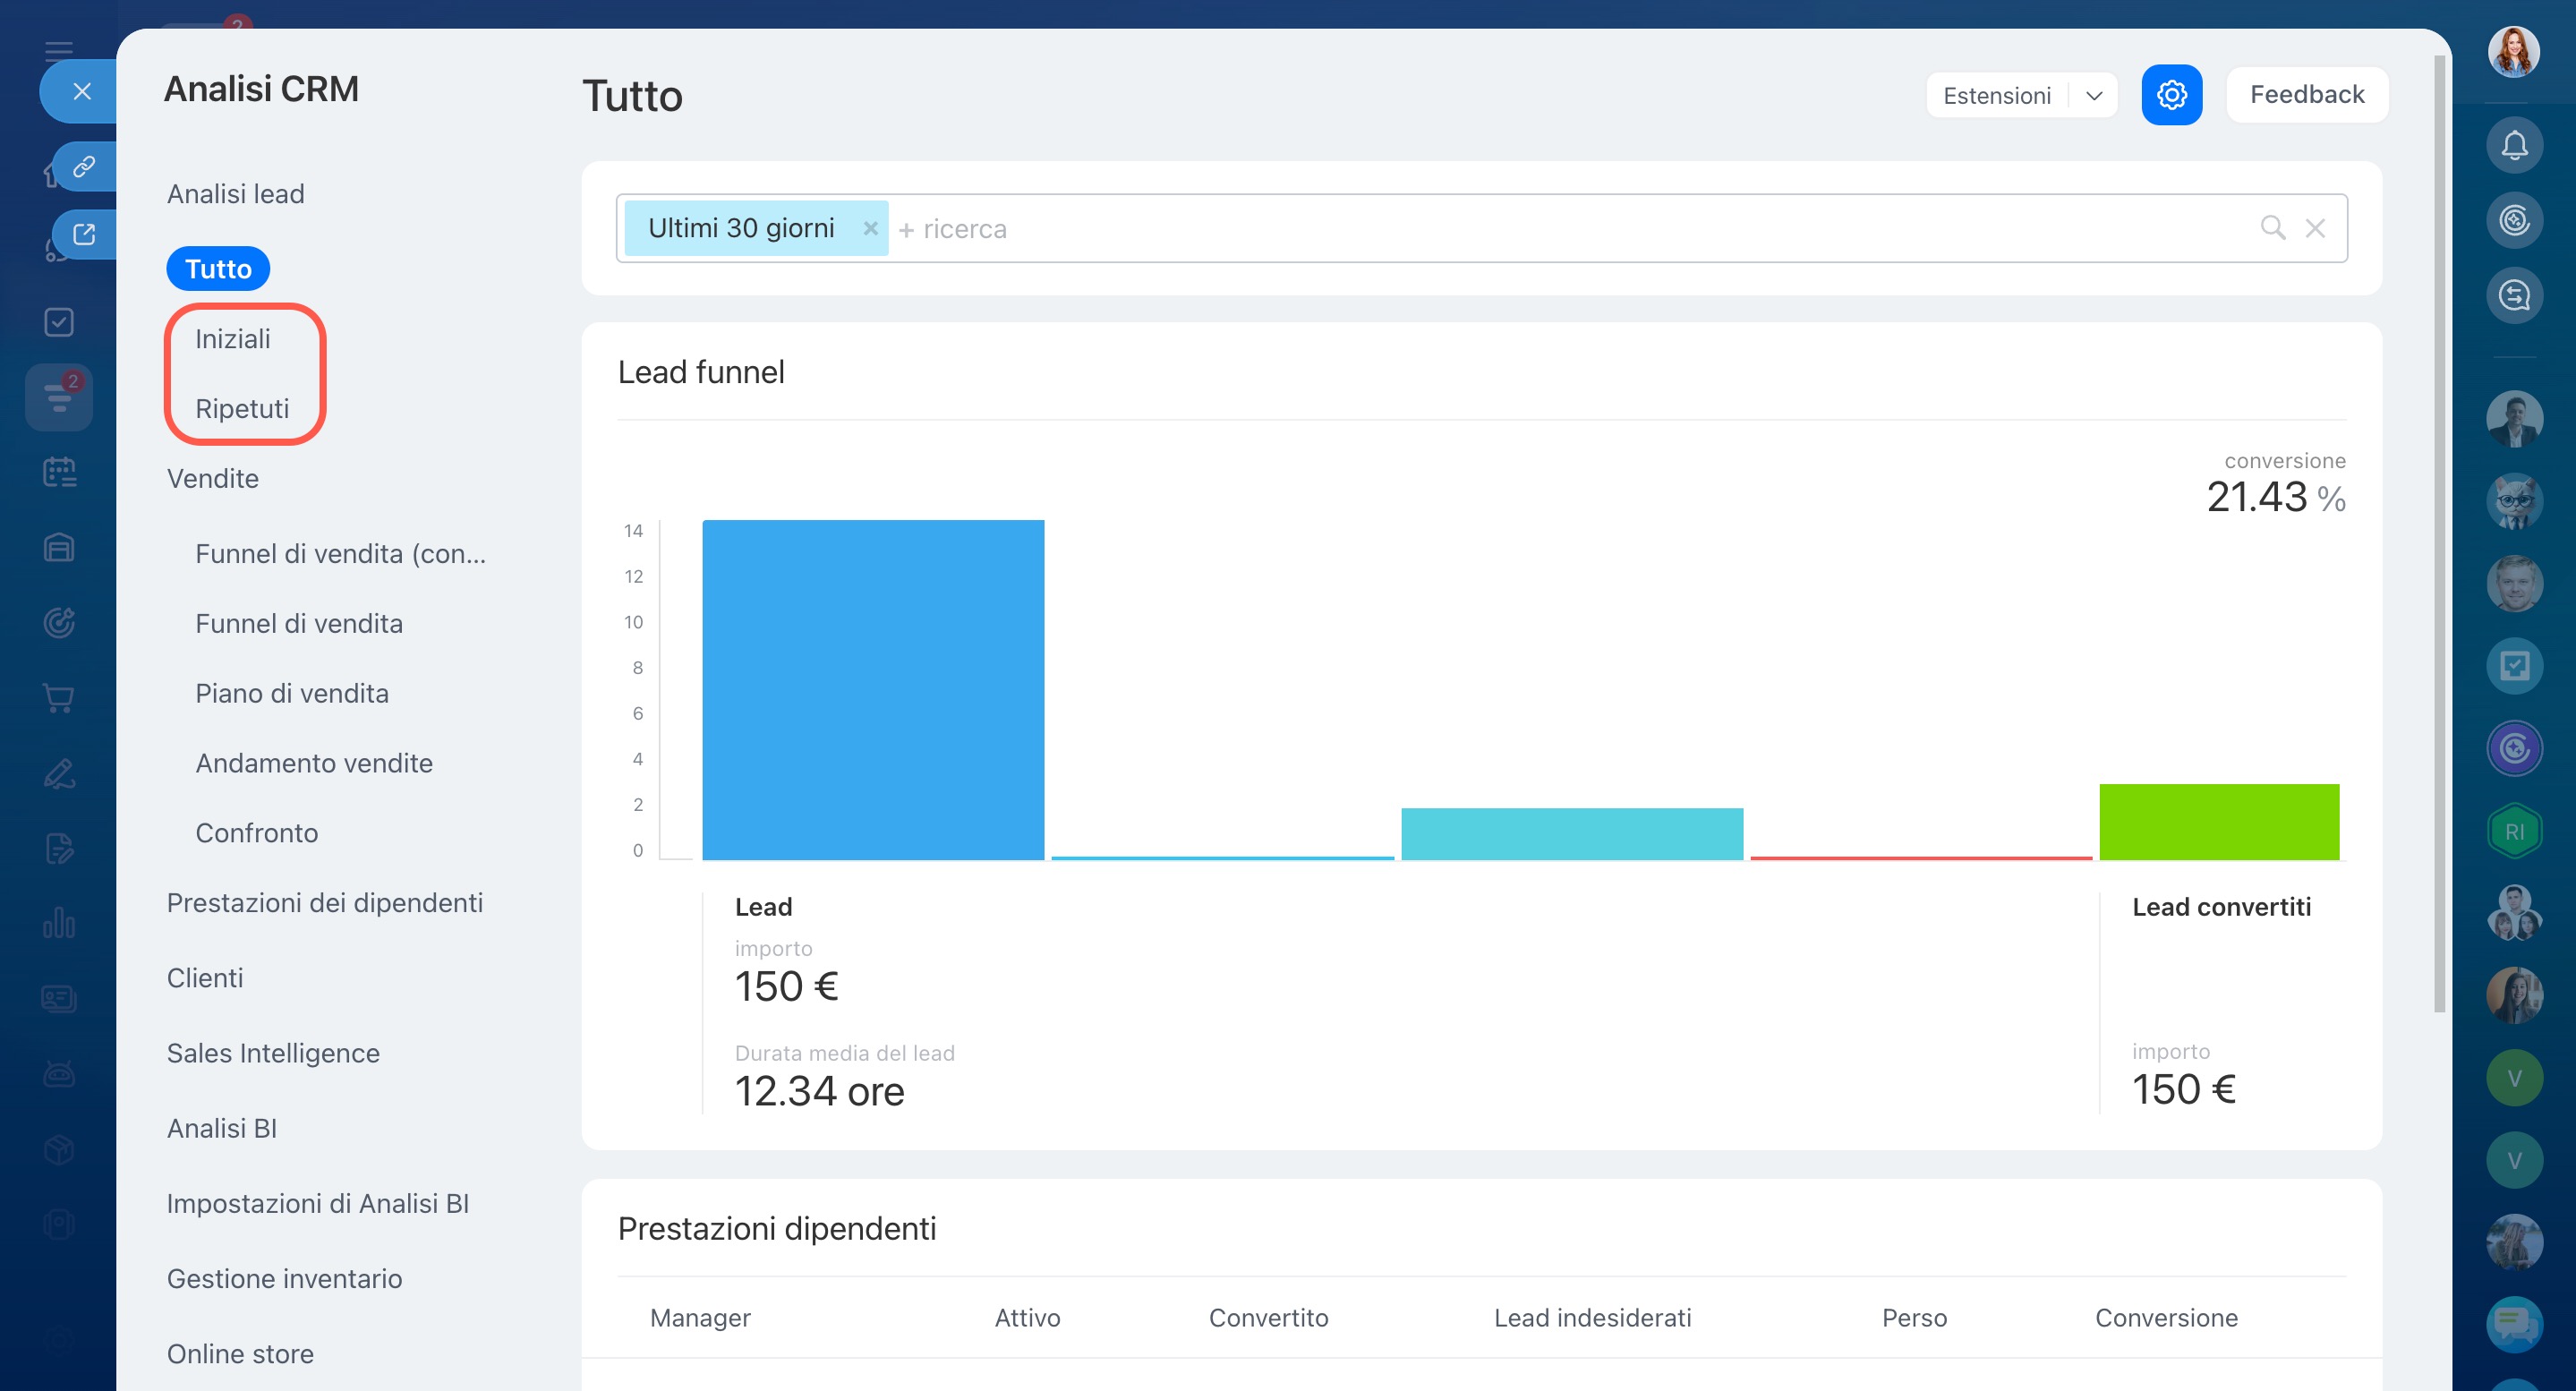Open the calendar sidebar icon
Image resolution: width=2576 pixels, height=1391 pixels.
tap(59, 472)
